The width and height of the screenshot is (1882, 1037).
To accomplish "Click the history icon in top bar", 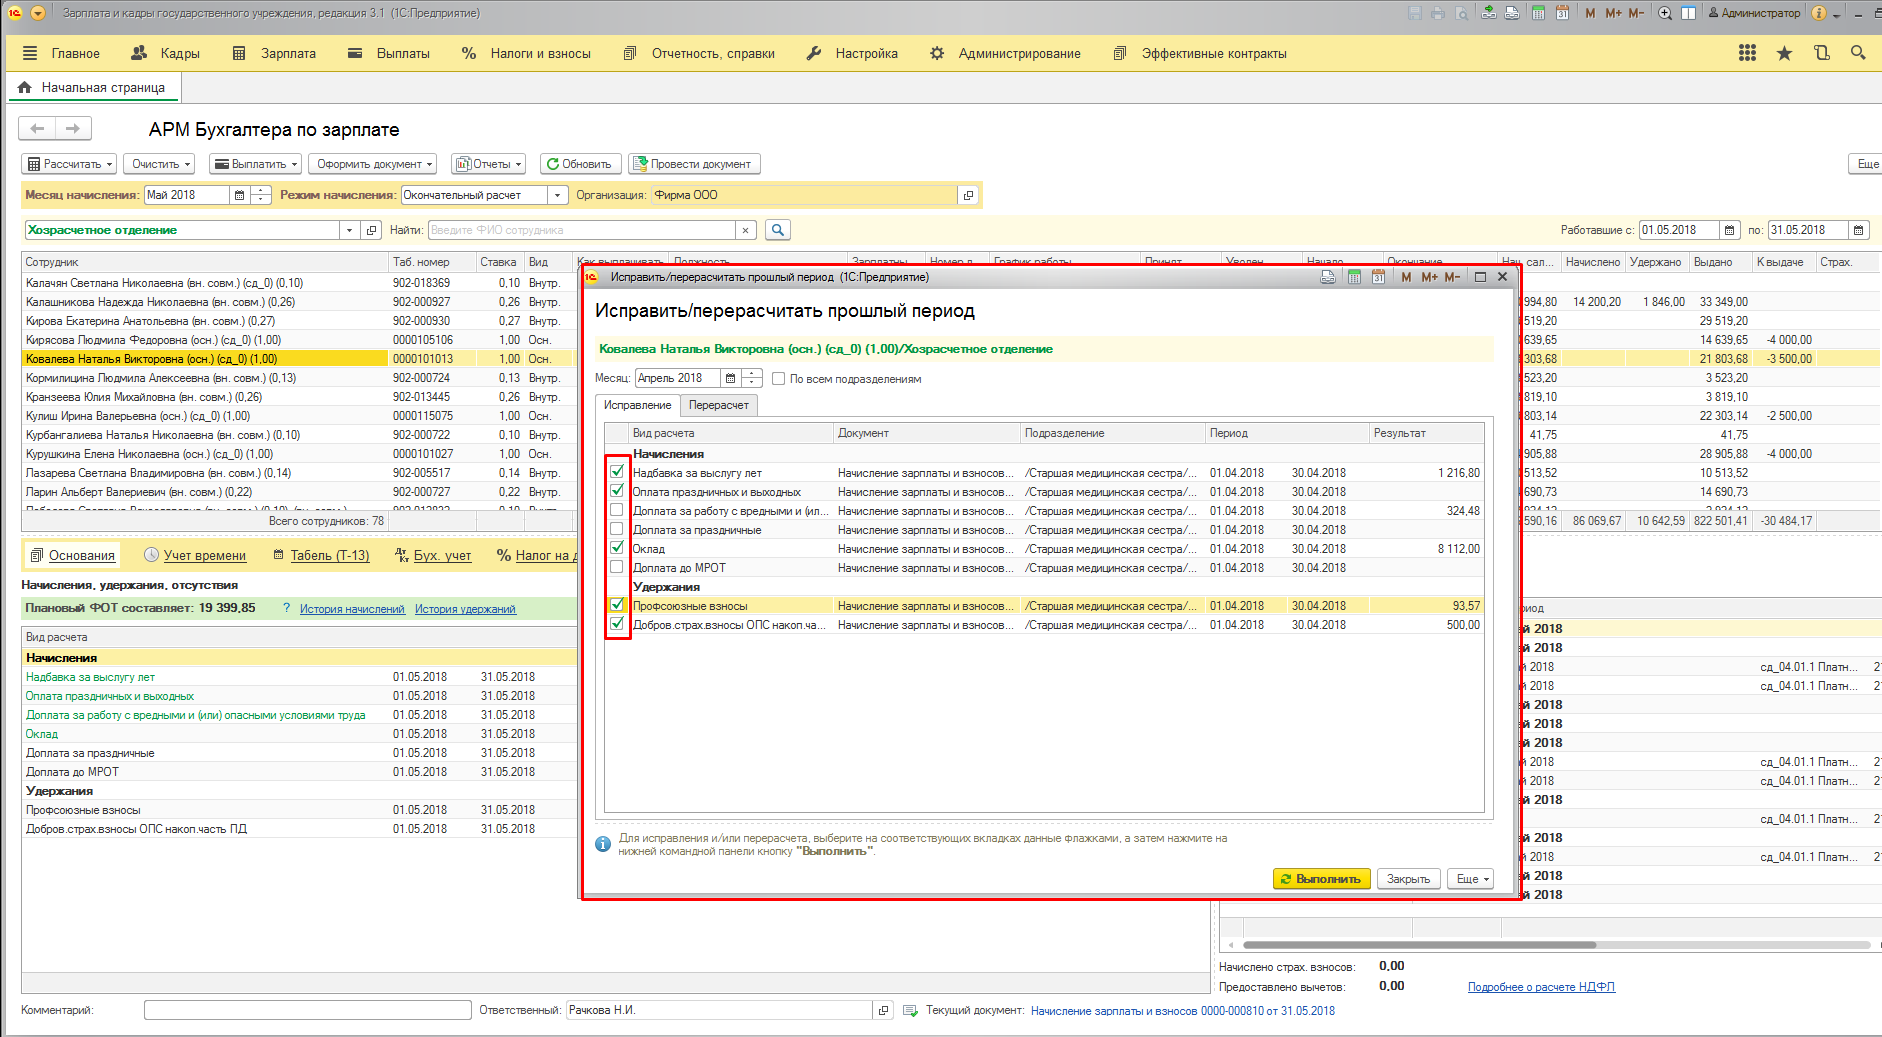I will point(1821,53).
